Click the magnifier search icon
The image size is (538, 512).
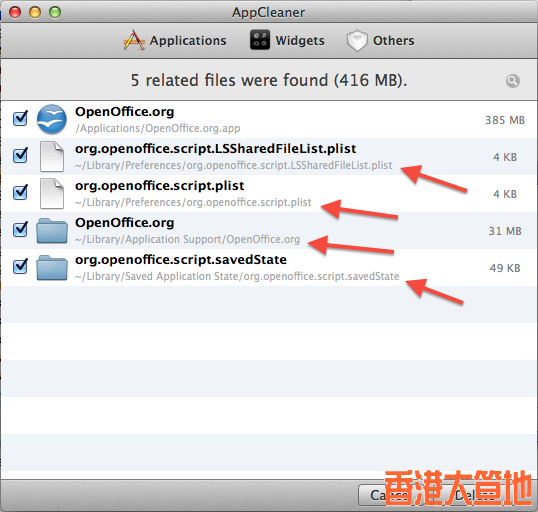click(x=513, y=81)
